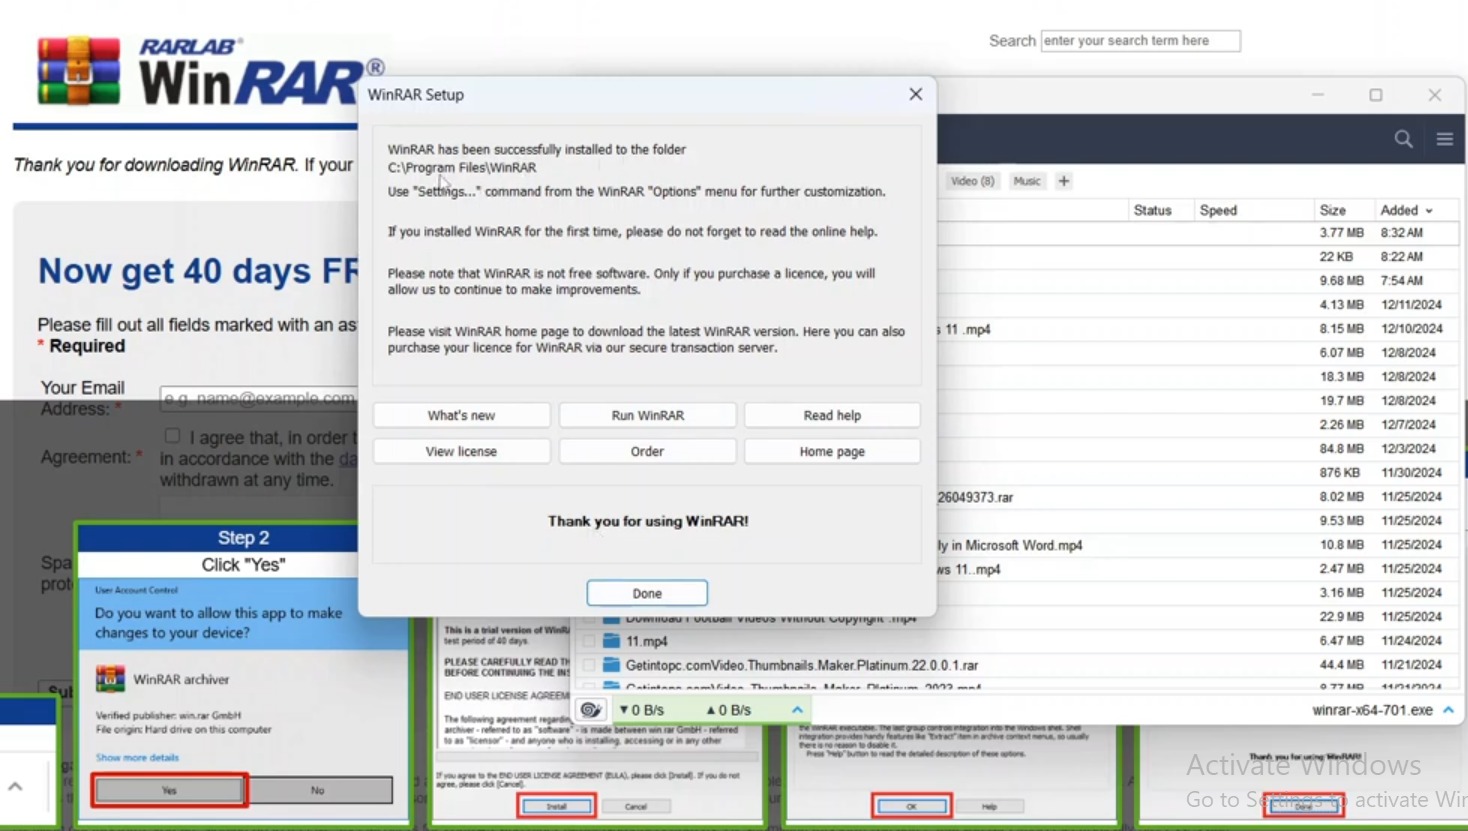Launch Run WinRAR from setup dialog

pyautogui.click(x=647, y=415)
